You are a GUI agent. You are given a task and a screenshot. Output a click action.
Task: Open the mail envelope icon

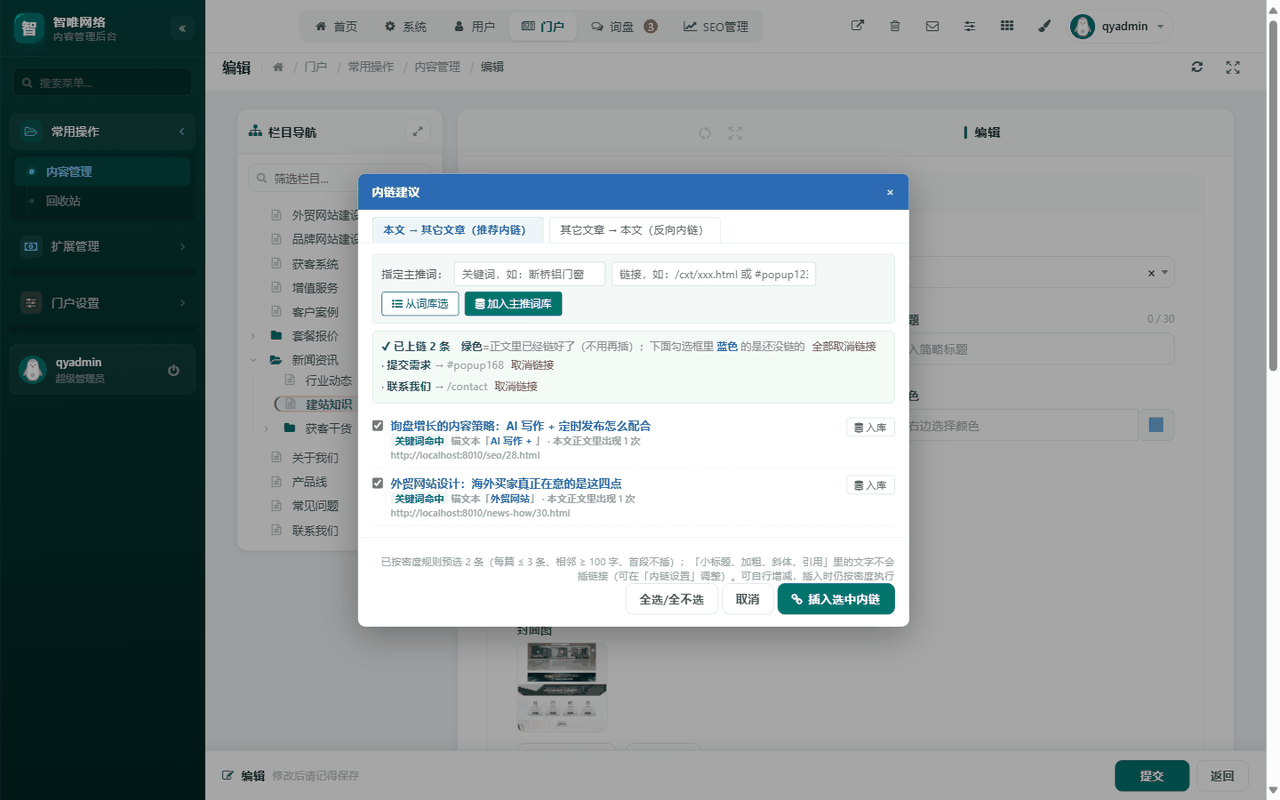(x=932, y=26)
